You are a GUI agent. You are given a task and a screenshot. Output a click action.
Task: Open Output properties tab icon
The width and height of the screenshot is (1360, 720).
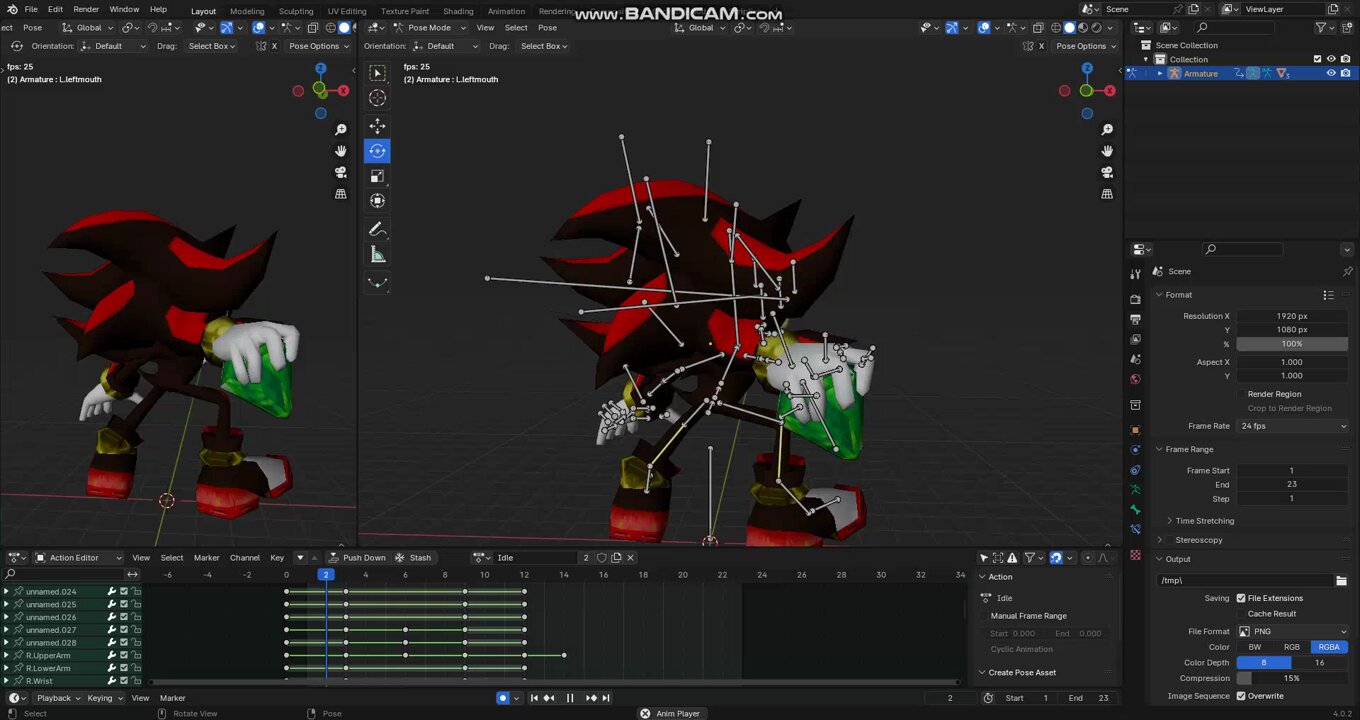pyautogui.click(x=1135, y=319)
